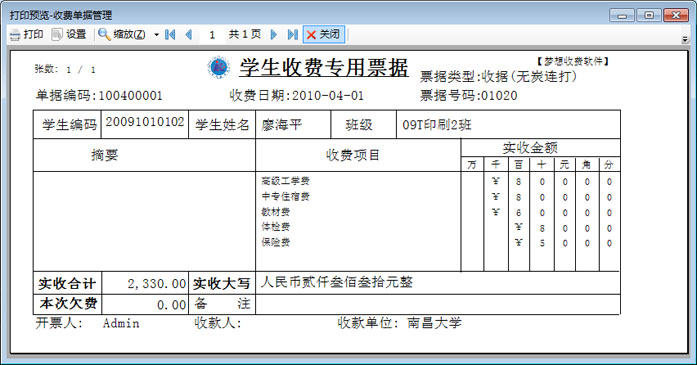Click 票据类型:收据(无炭连打) text

498,77
